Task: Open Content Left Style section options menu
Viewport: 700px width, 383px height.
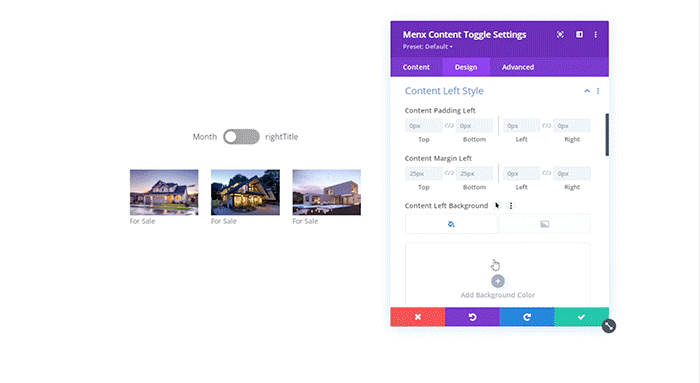Action: pos(598,91)
